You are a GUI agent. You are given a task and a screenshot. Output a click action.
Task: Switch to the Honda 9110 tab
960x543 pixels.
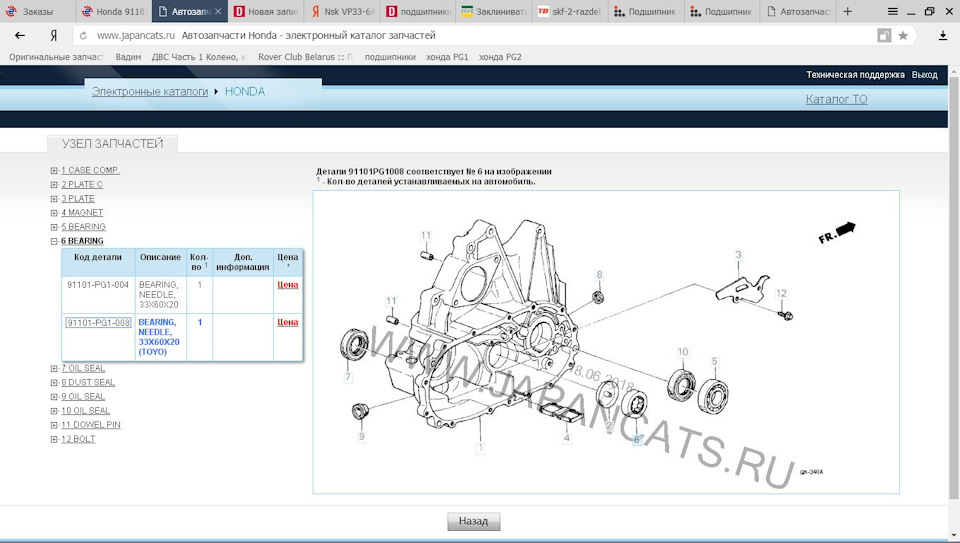pos(114,11)
